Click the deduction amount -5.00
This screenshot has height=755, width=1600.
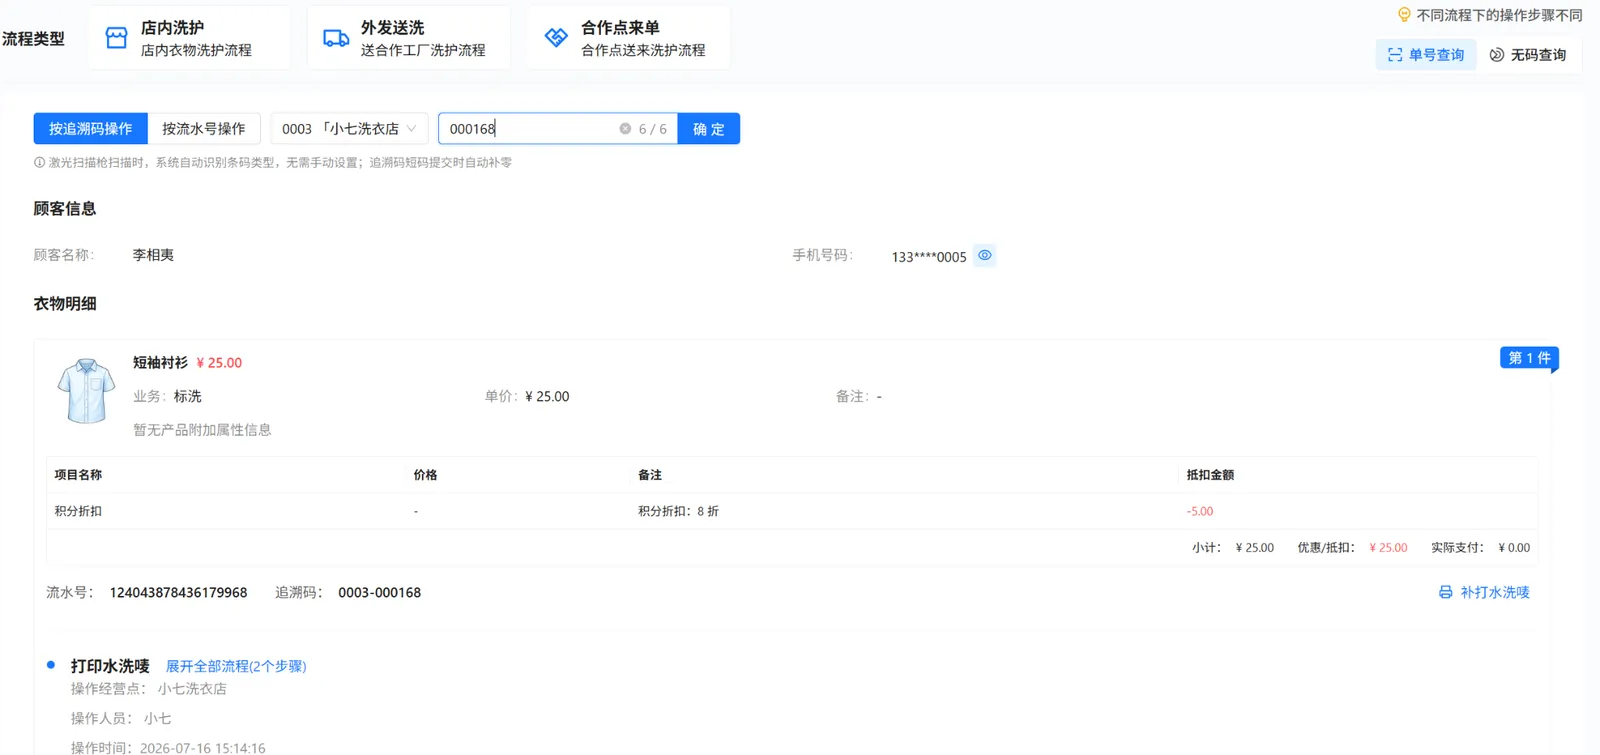coord(1200,511)
